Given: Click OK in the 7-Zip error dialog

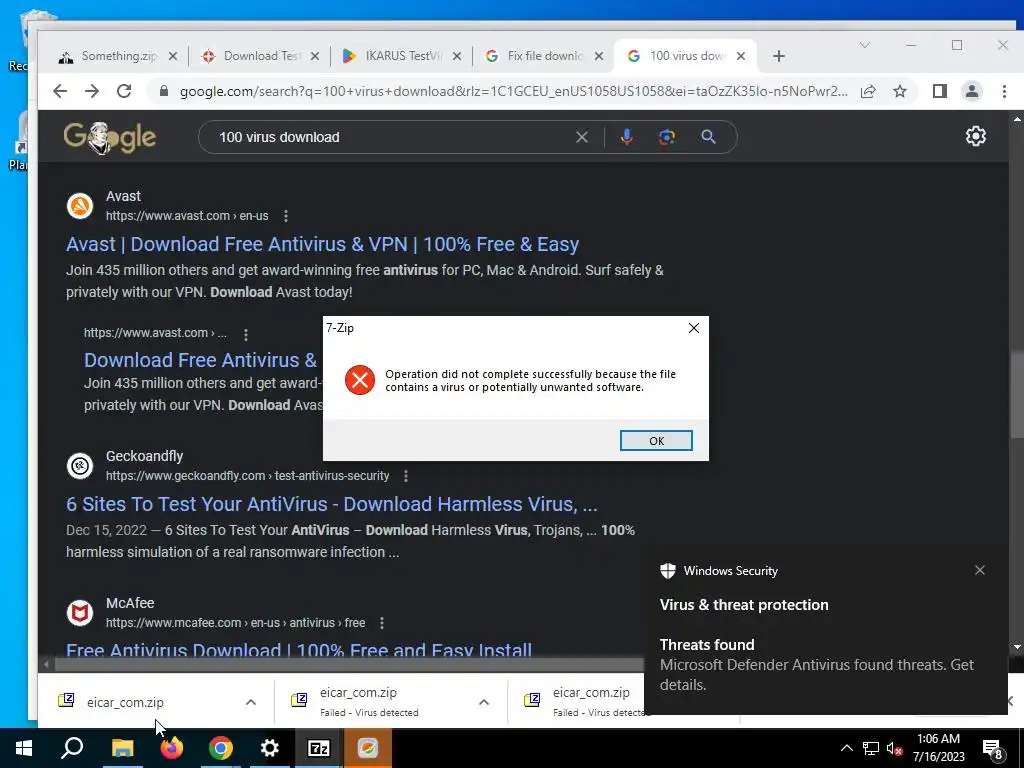Looking at the screenshot, I should click(x=656, y=441).
